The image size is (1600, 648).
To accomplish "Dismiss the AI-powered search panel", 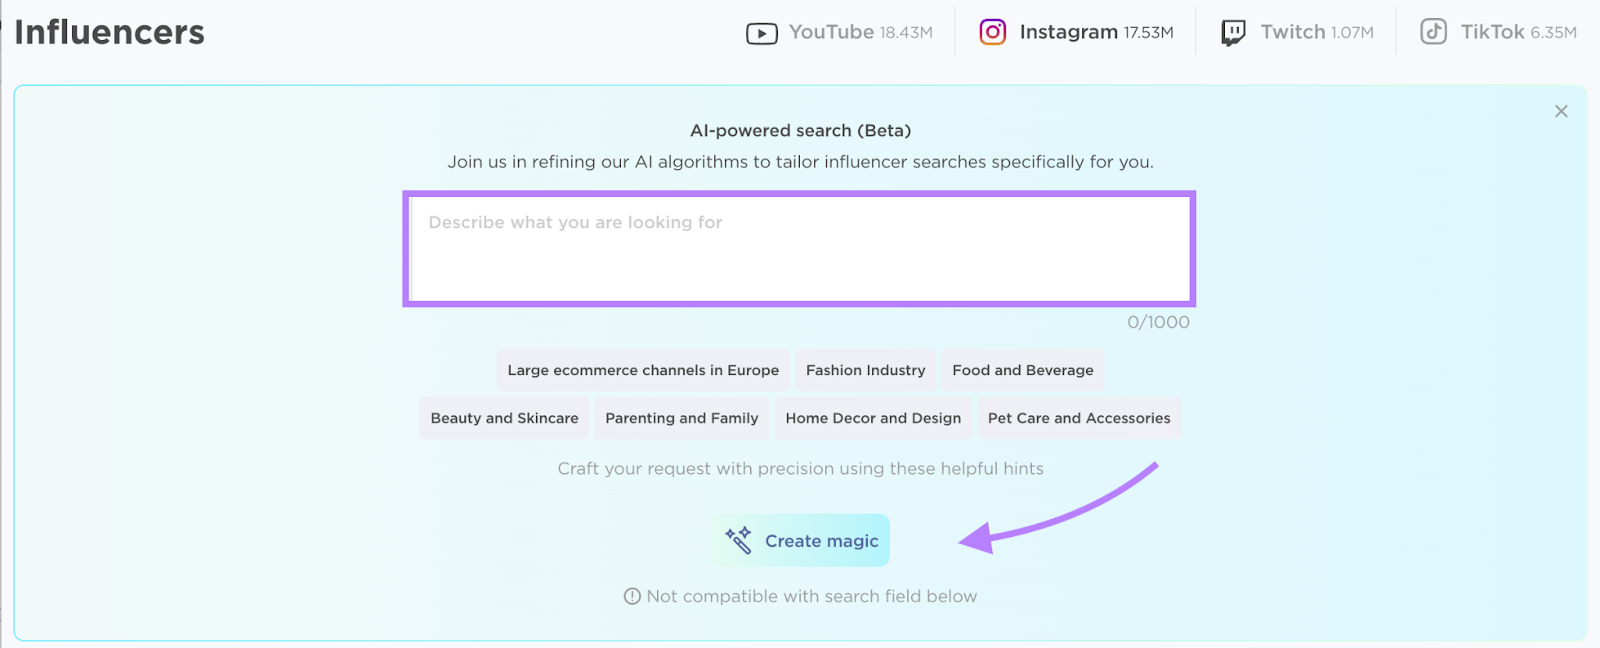I will click(x=1560, y=111).
